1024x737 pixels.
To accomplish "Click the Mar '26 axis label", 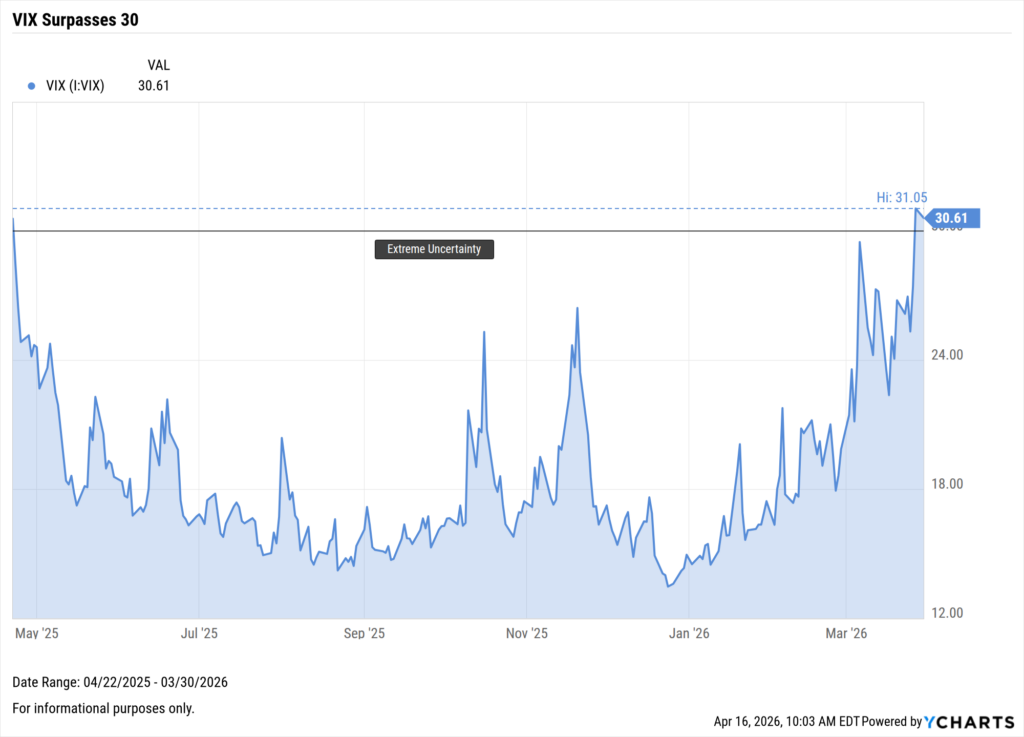I will click(x=845, y=633).
